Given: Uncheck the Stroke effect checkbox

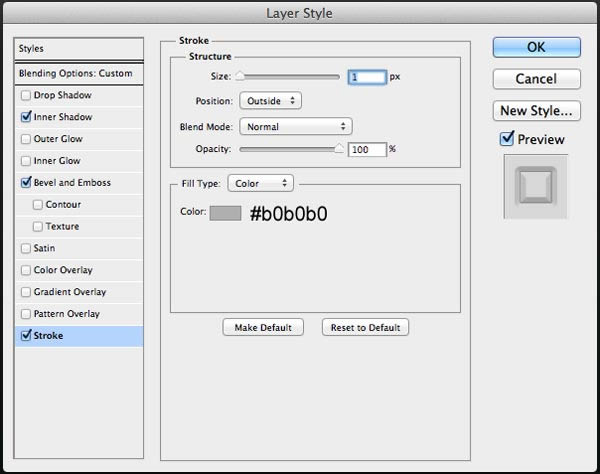Looking at the screenshot, I should coord(26,336).
